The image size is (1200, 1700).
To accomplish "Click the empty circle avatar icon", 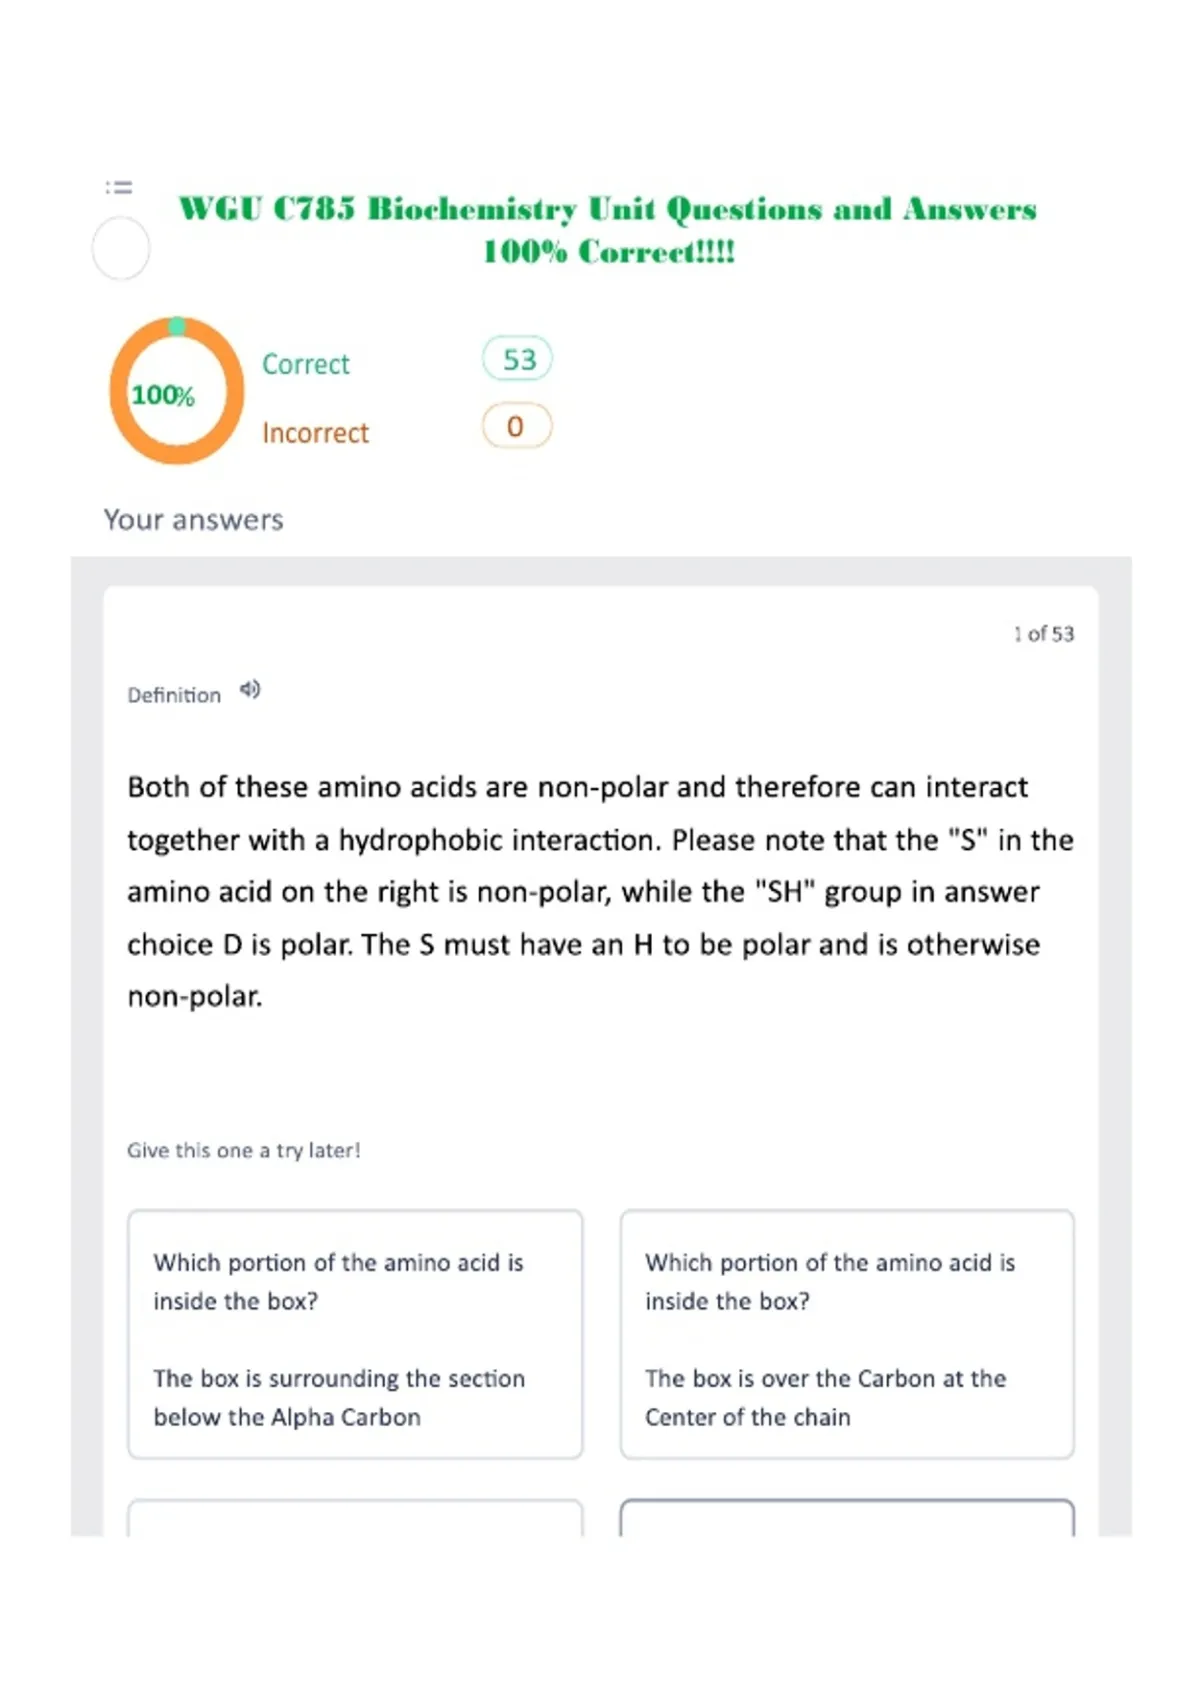I will pos(121,249).
